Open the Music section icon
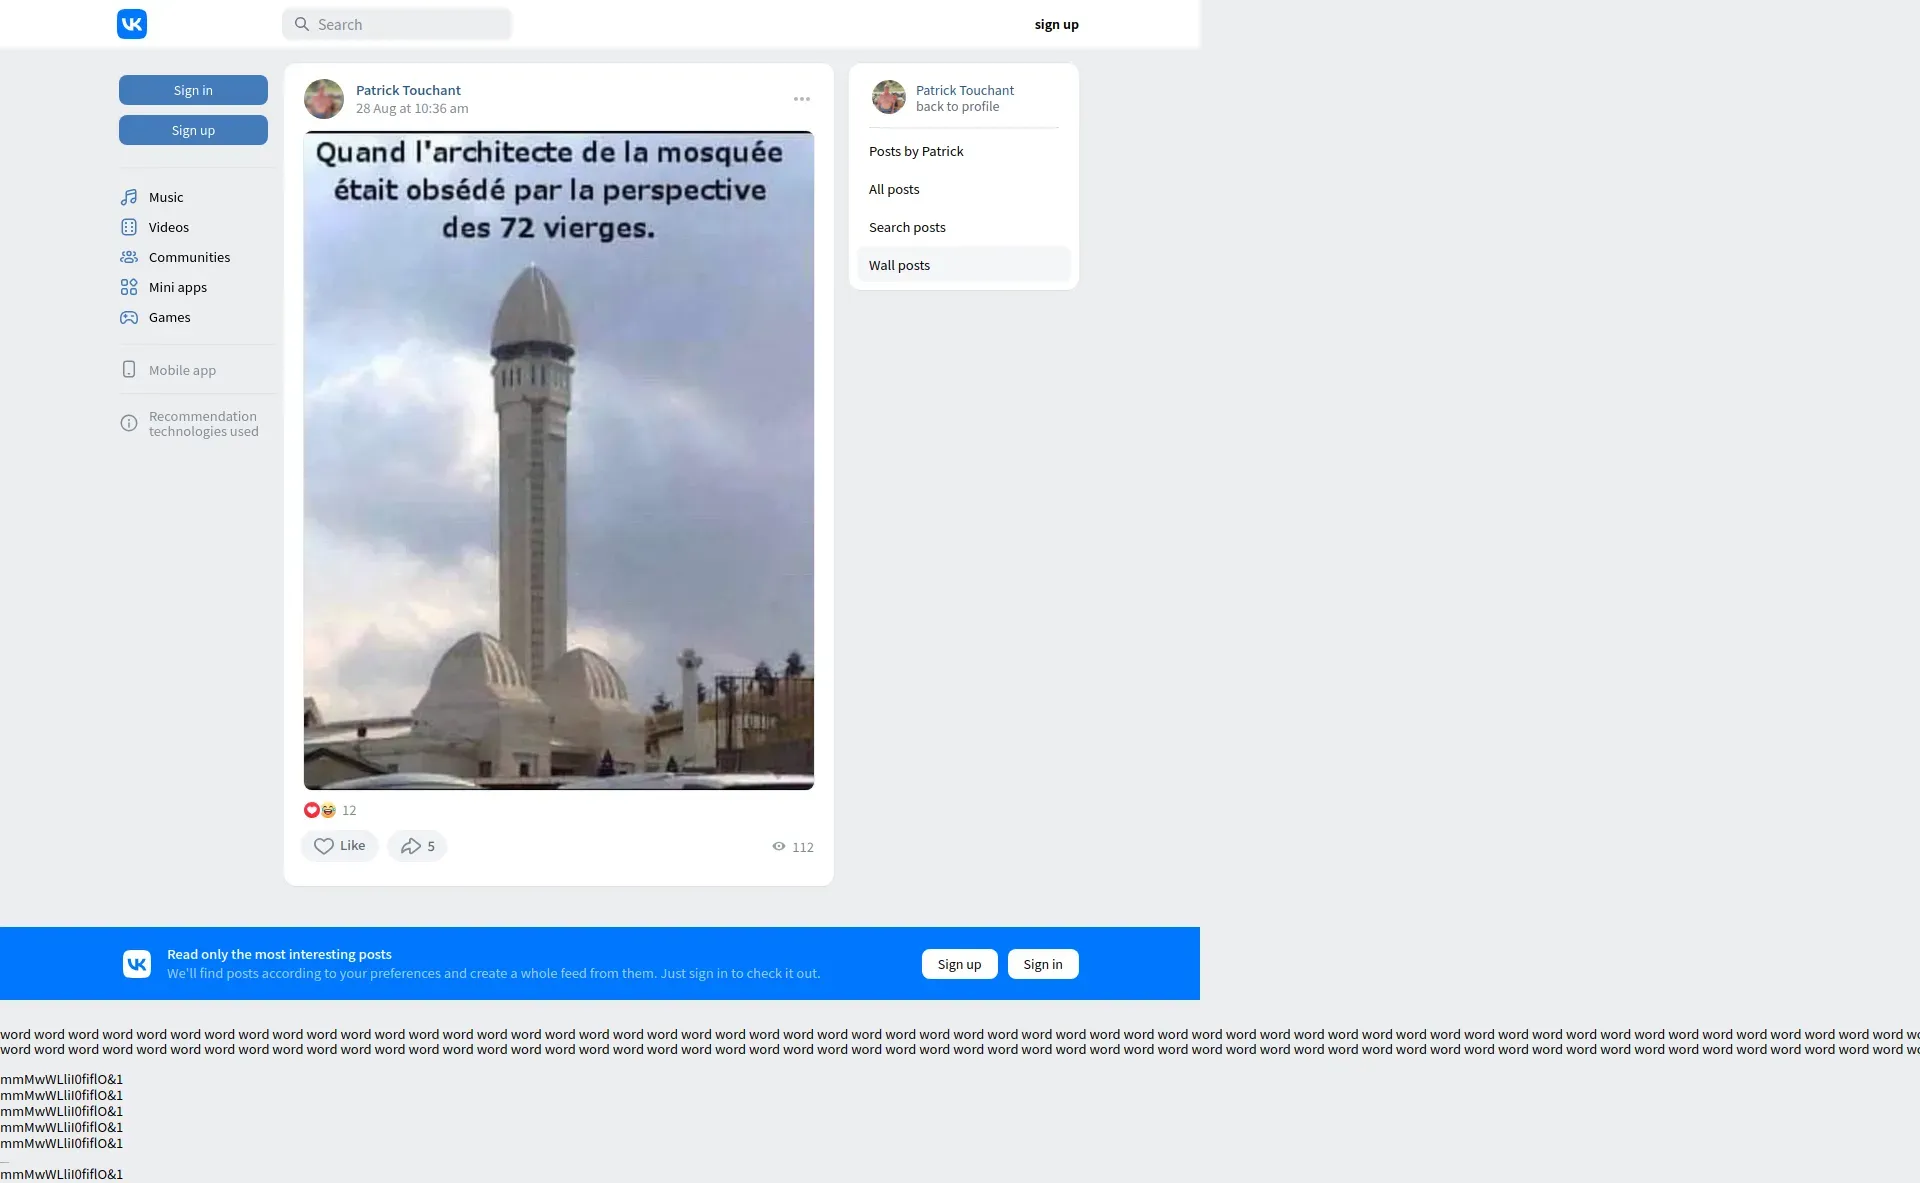Image resolution: width=1920 pixels, height=1183 pixels. [129, 197]
